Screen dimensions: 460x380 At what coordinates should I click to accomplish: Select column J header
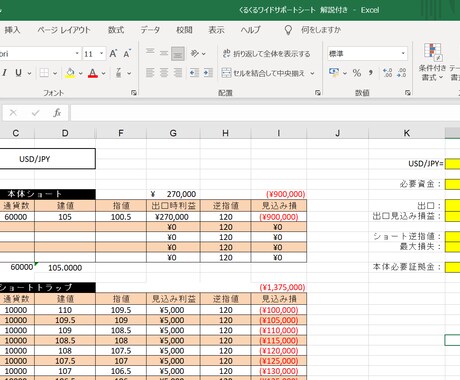338,133
